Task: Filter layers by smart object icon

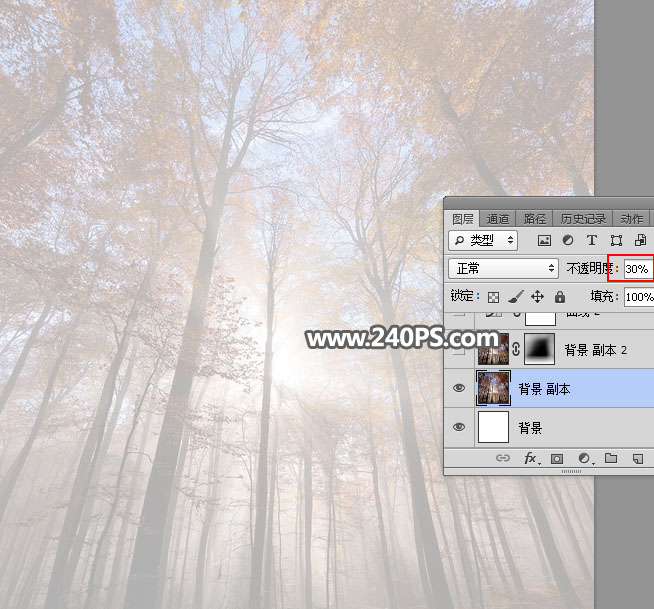Action: tap(641, 240)
